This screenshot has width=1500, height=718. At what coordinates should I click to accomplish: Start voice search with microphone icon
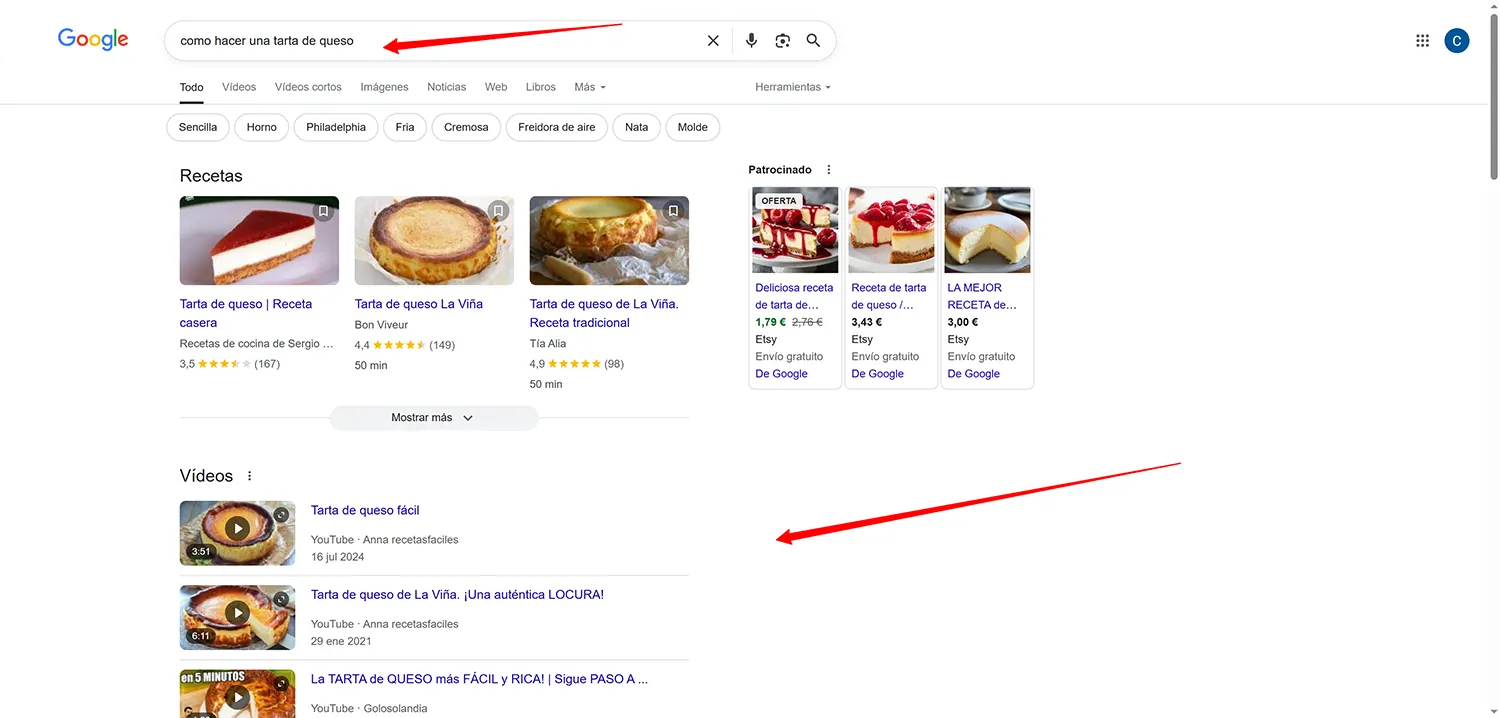[x=751, y=41]
